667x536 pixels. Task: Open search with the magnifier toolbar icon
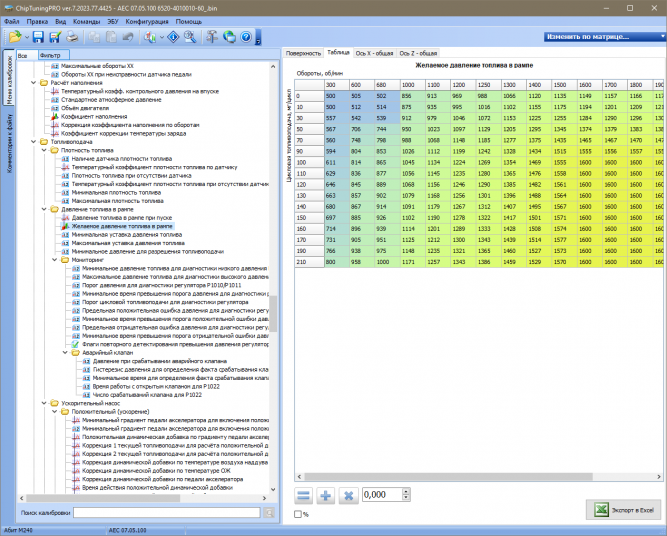(x=190, y=37)
